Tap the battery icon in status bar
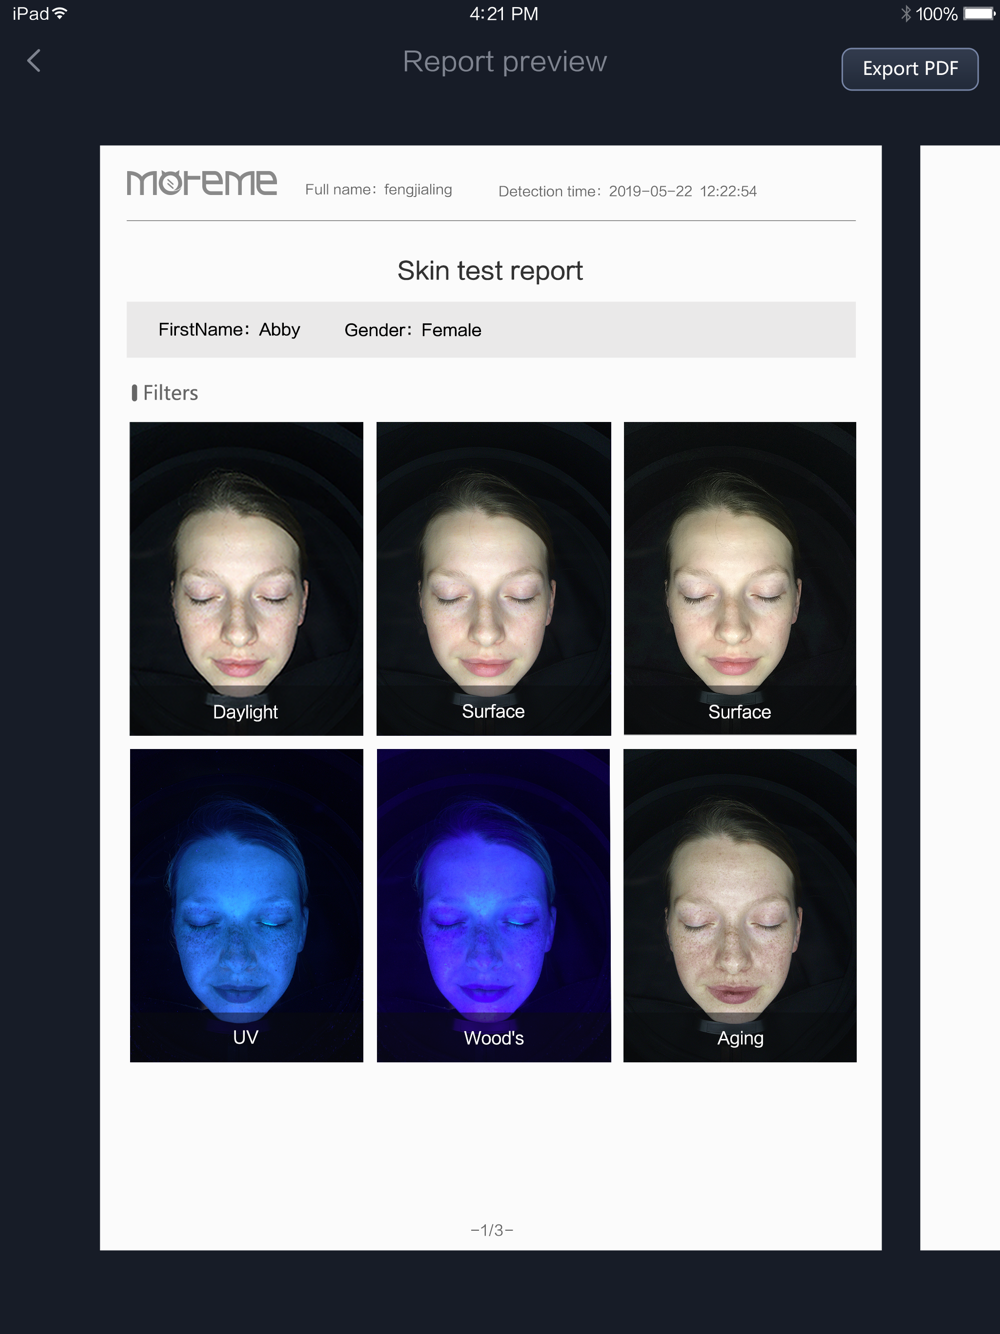Screen dimensions: 1000x1334 (x=980, y=14)
